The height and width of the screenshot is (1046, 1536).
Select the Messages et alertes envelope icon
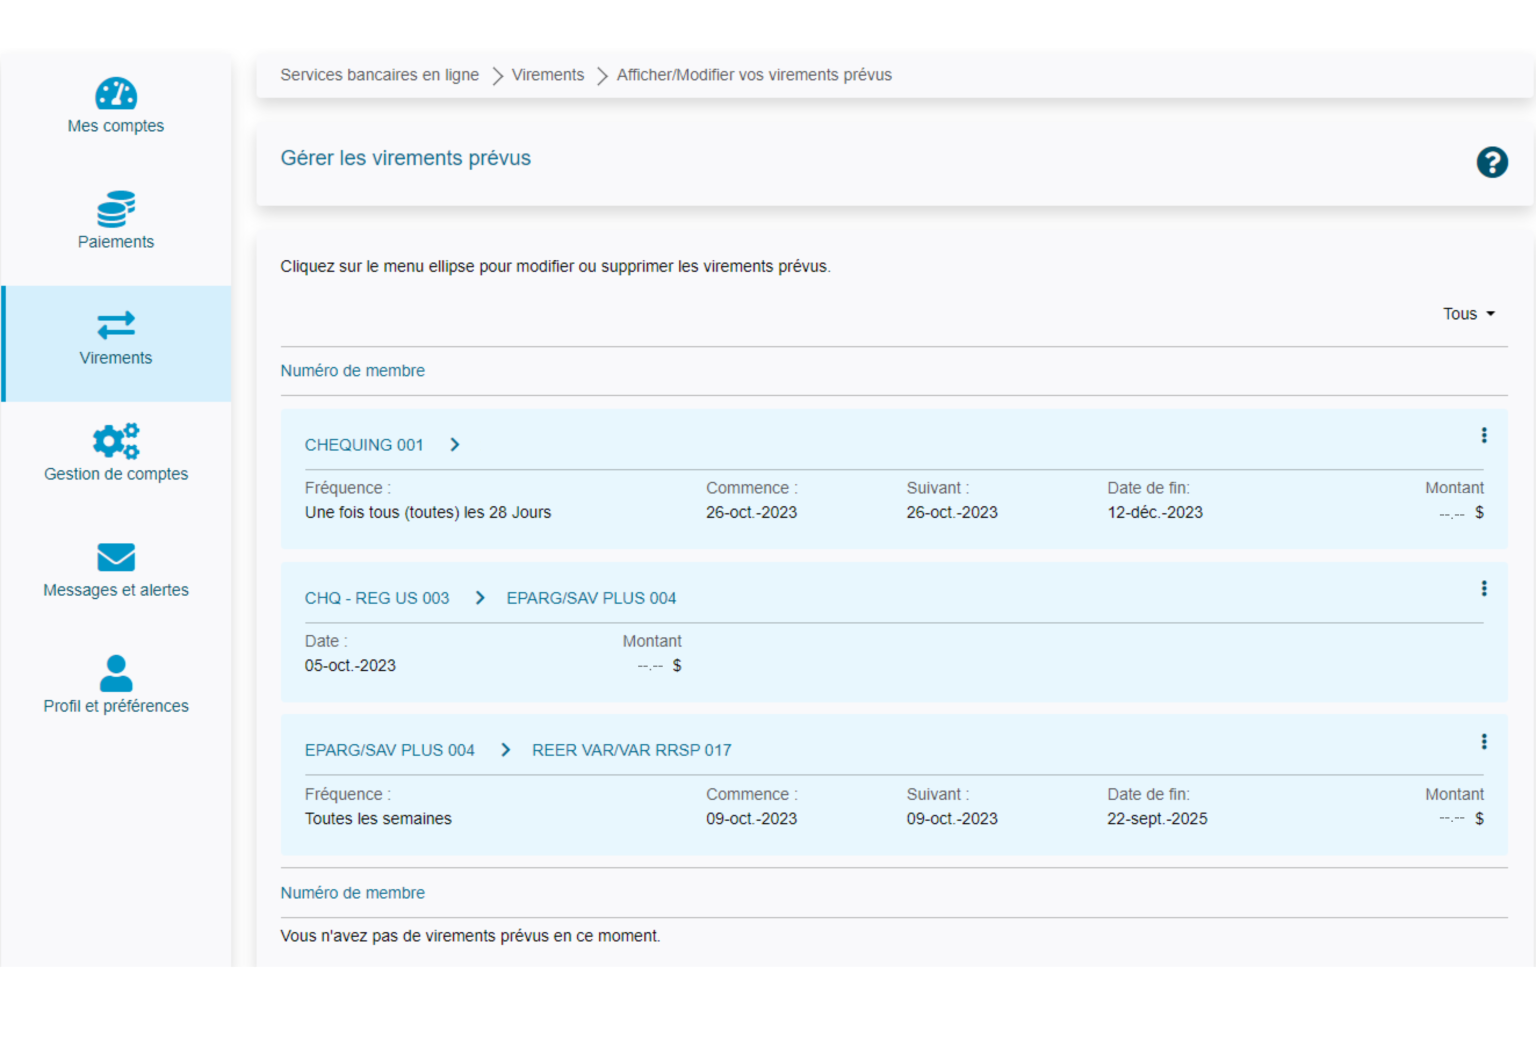click(x=116, y=557)
